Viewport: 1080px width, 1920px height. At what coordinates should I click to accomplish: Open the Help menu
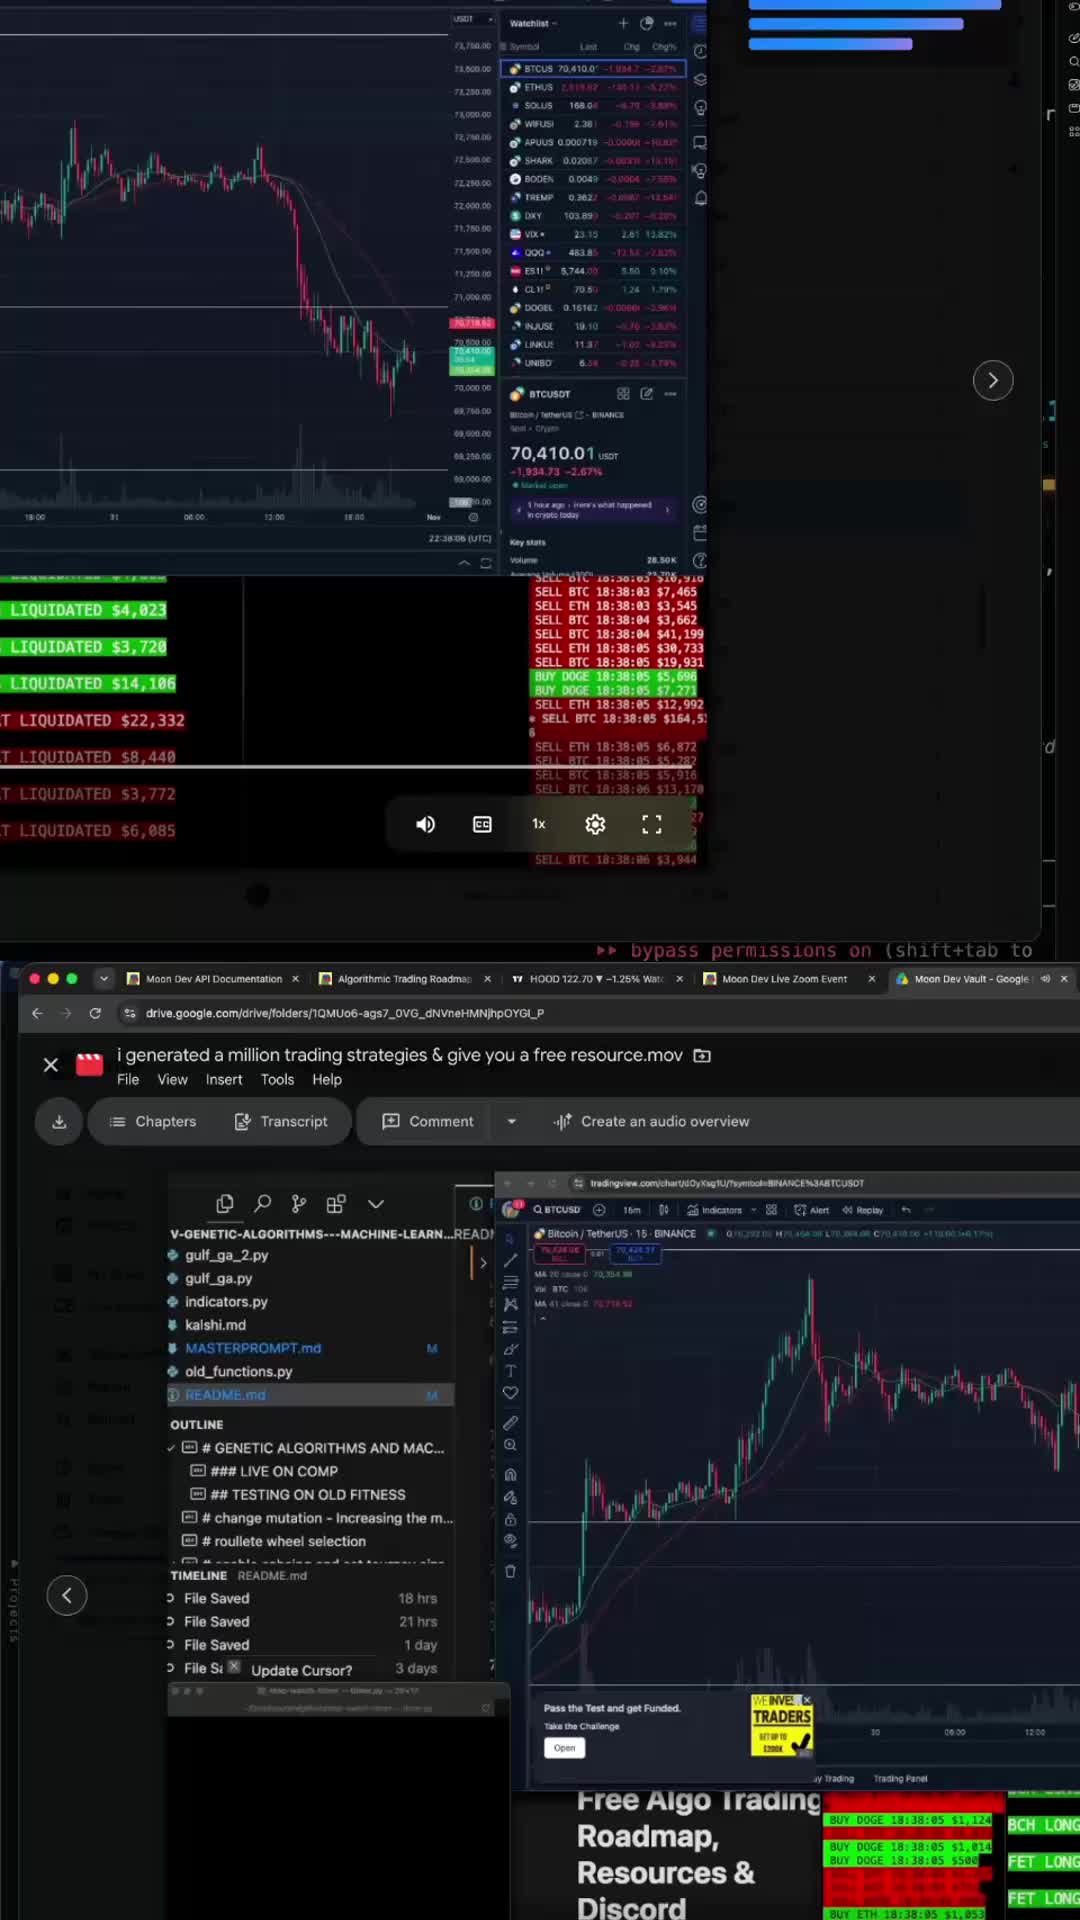tap(327, 1080)
